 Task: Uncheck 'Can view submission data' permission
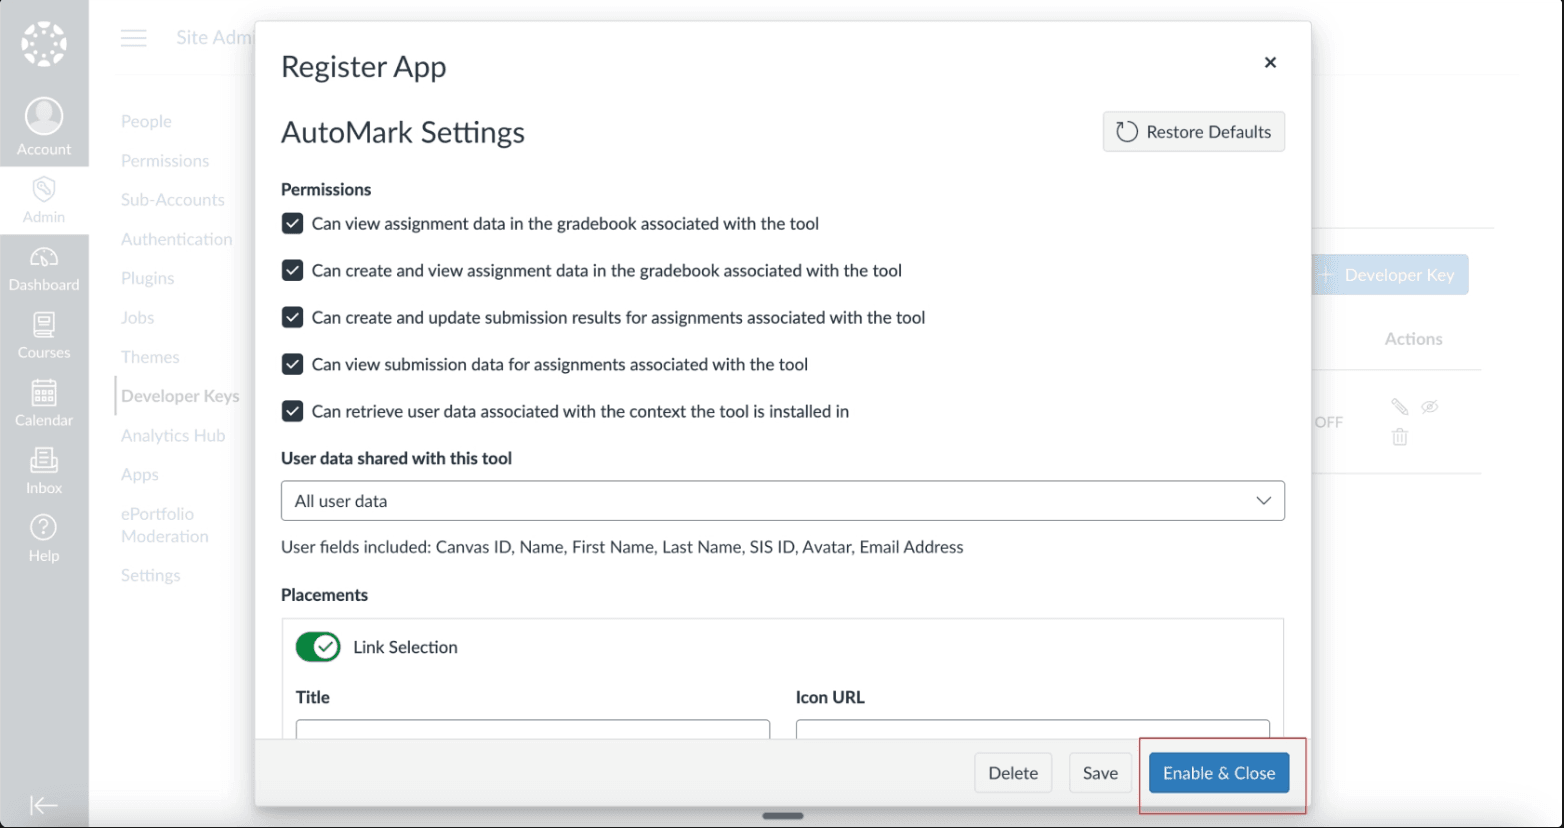click(x=292, y=364)
